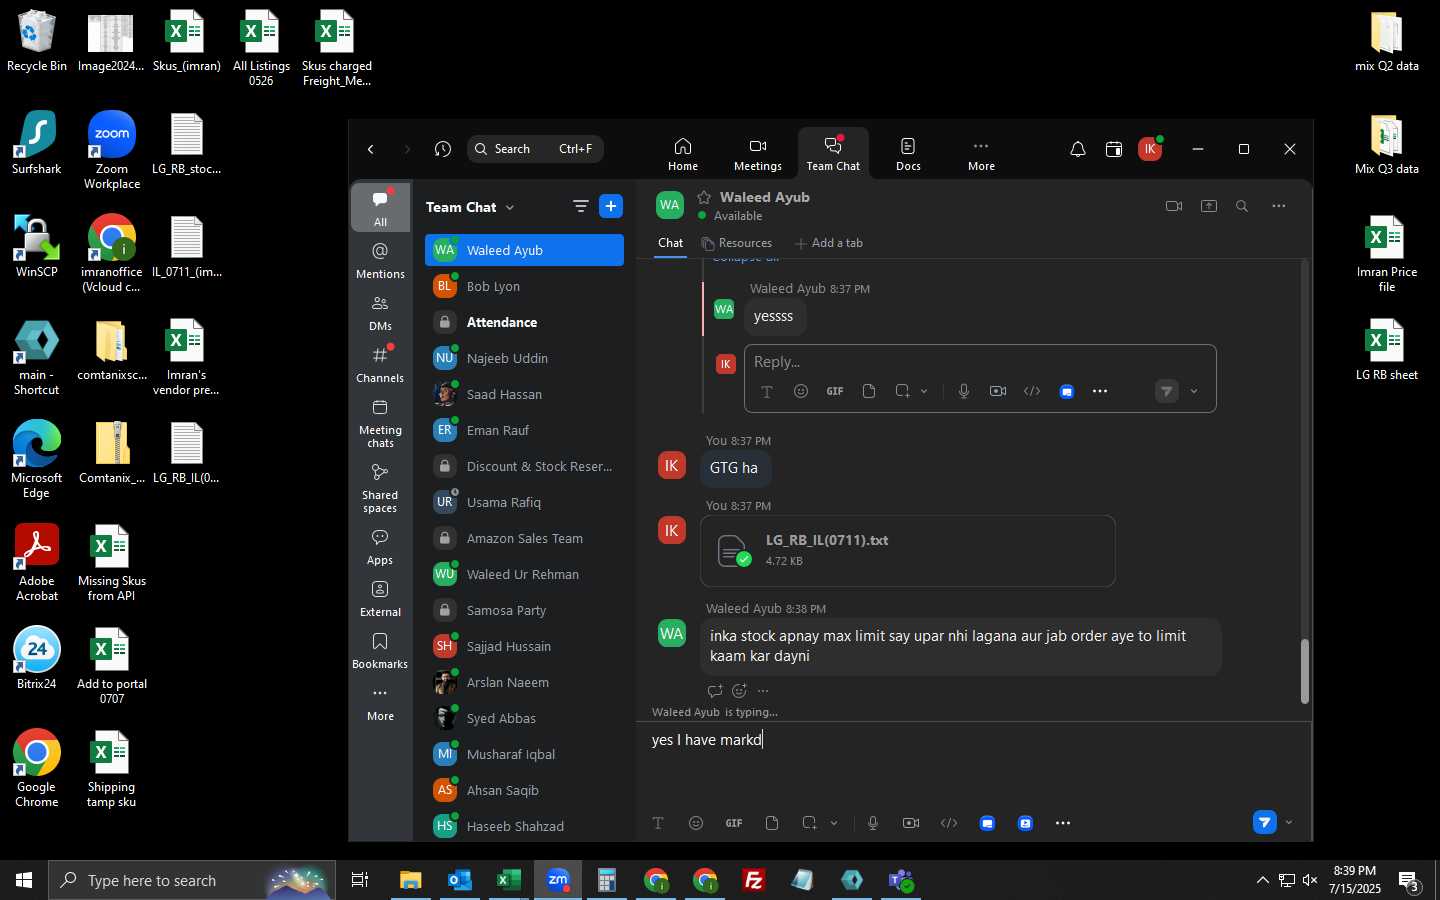Screen dimensions: 1440x900
Task: Show hidden system tray icons
Action: pyautogui.click(x=1262, y=880)
